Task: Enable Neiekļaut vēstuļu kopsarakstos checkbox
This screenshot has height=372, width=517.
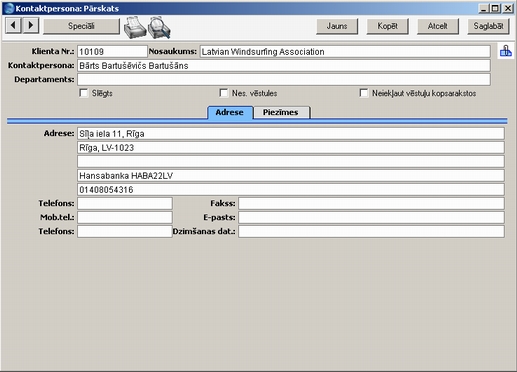Action: click(x=364, y=93)
